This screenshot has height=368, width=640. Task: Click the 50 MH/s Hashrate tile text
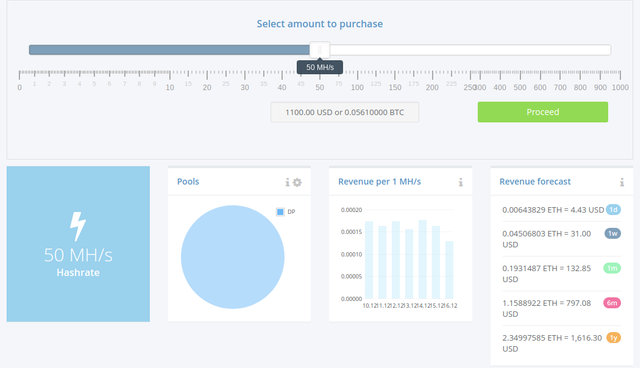(x=78, y=262)
